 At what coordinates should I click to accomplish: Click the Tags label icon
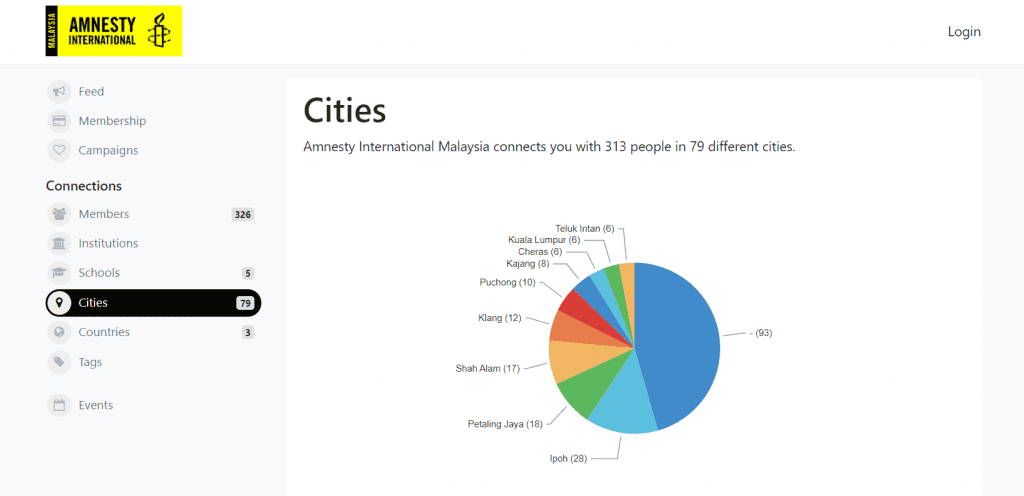tap(59, 362)
